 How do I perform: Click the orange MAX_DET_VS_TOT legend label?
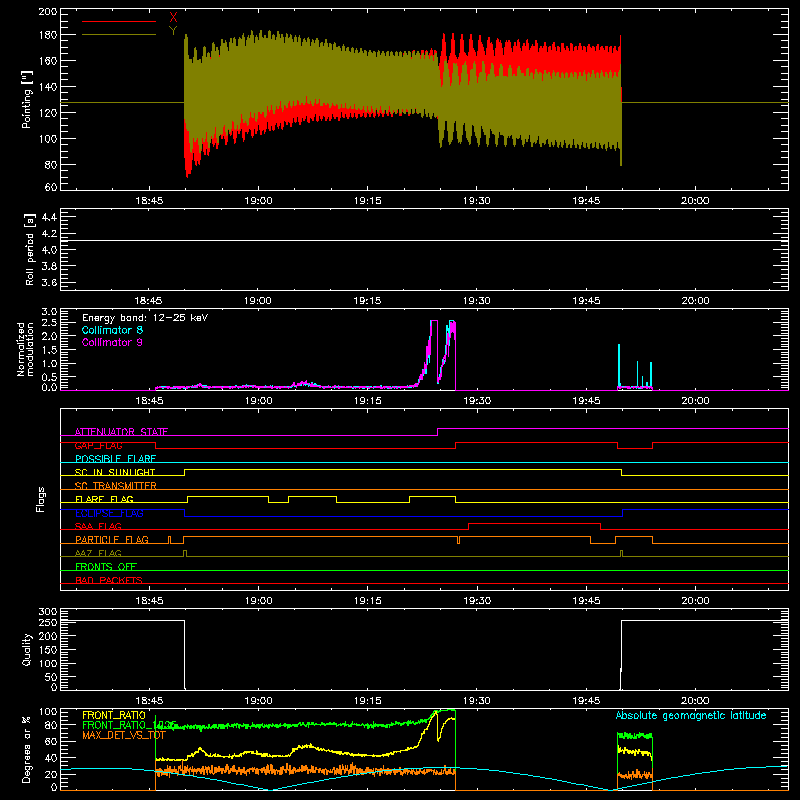coord(124,735)
